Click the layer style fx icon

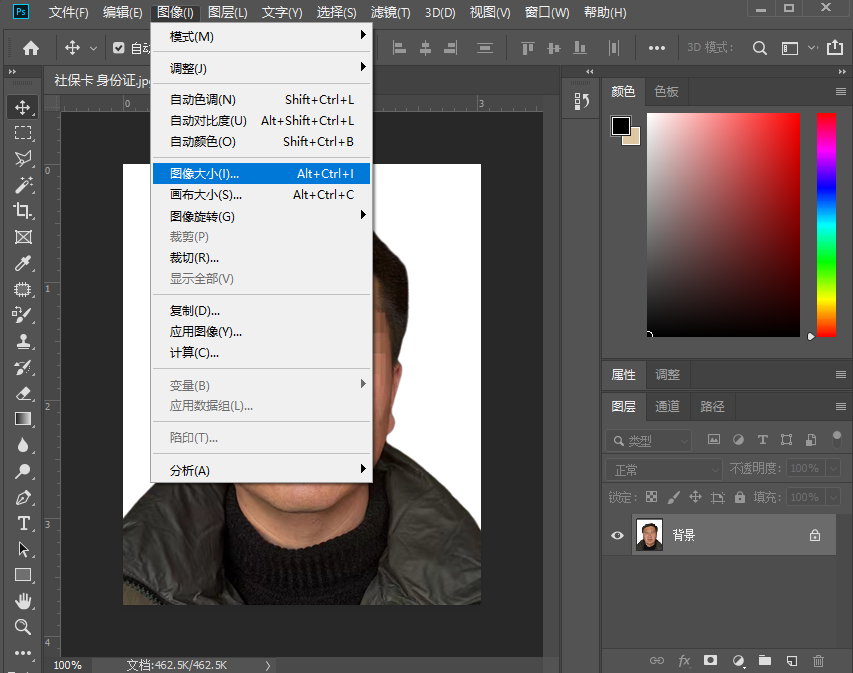coord(684,660)
